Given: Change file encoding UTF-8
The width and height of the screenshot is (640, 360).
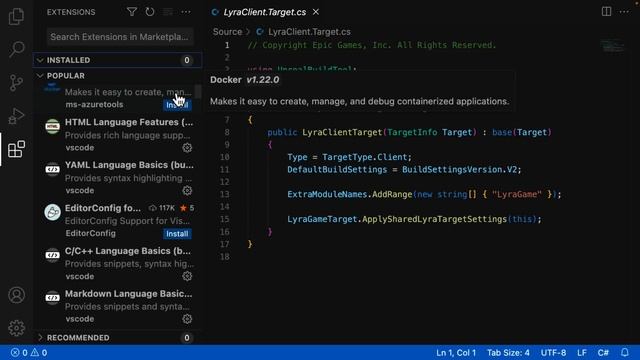Looking at the screenshot, I should 553,352.
